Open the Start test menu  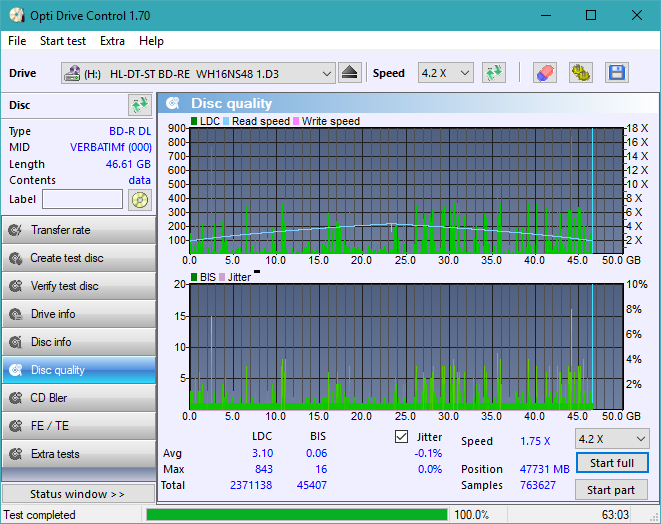click(x=63, y=41)
